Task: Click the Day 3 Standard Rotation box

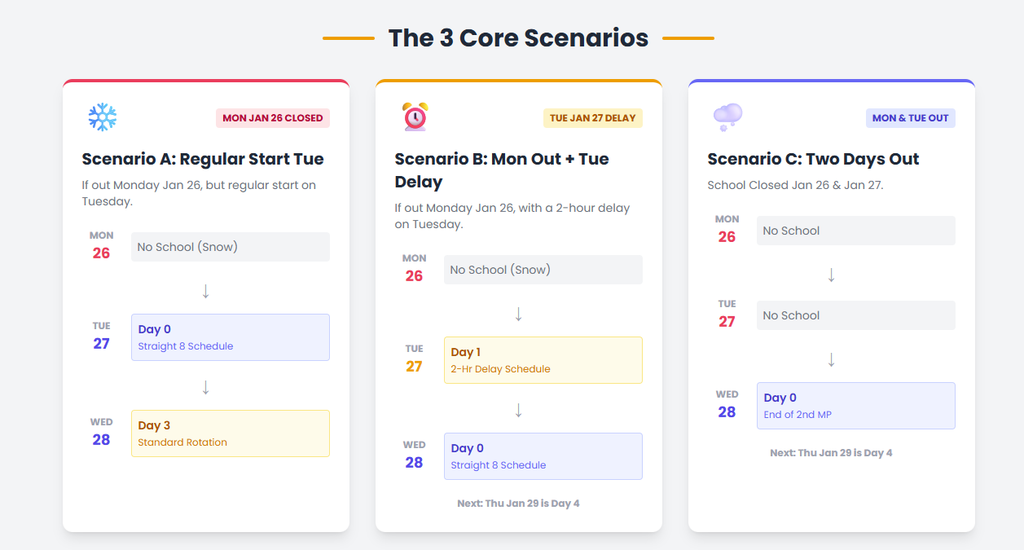Action: pyautogui.click(x=230, y=433)
